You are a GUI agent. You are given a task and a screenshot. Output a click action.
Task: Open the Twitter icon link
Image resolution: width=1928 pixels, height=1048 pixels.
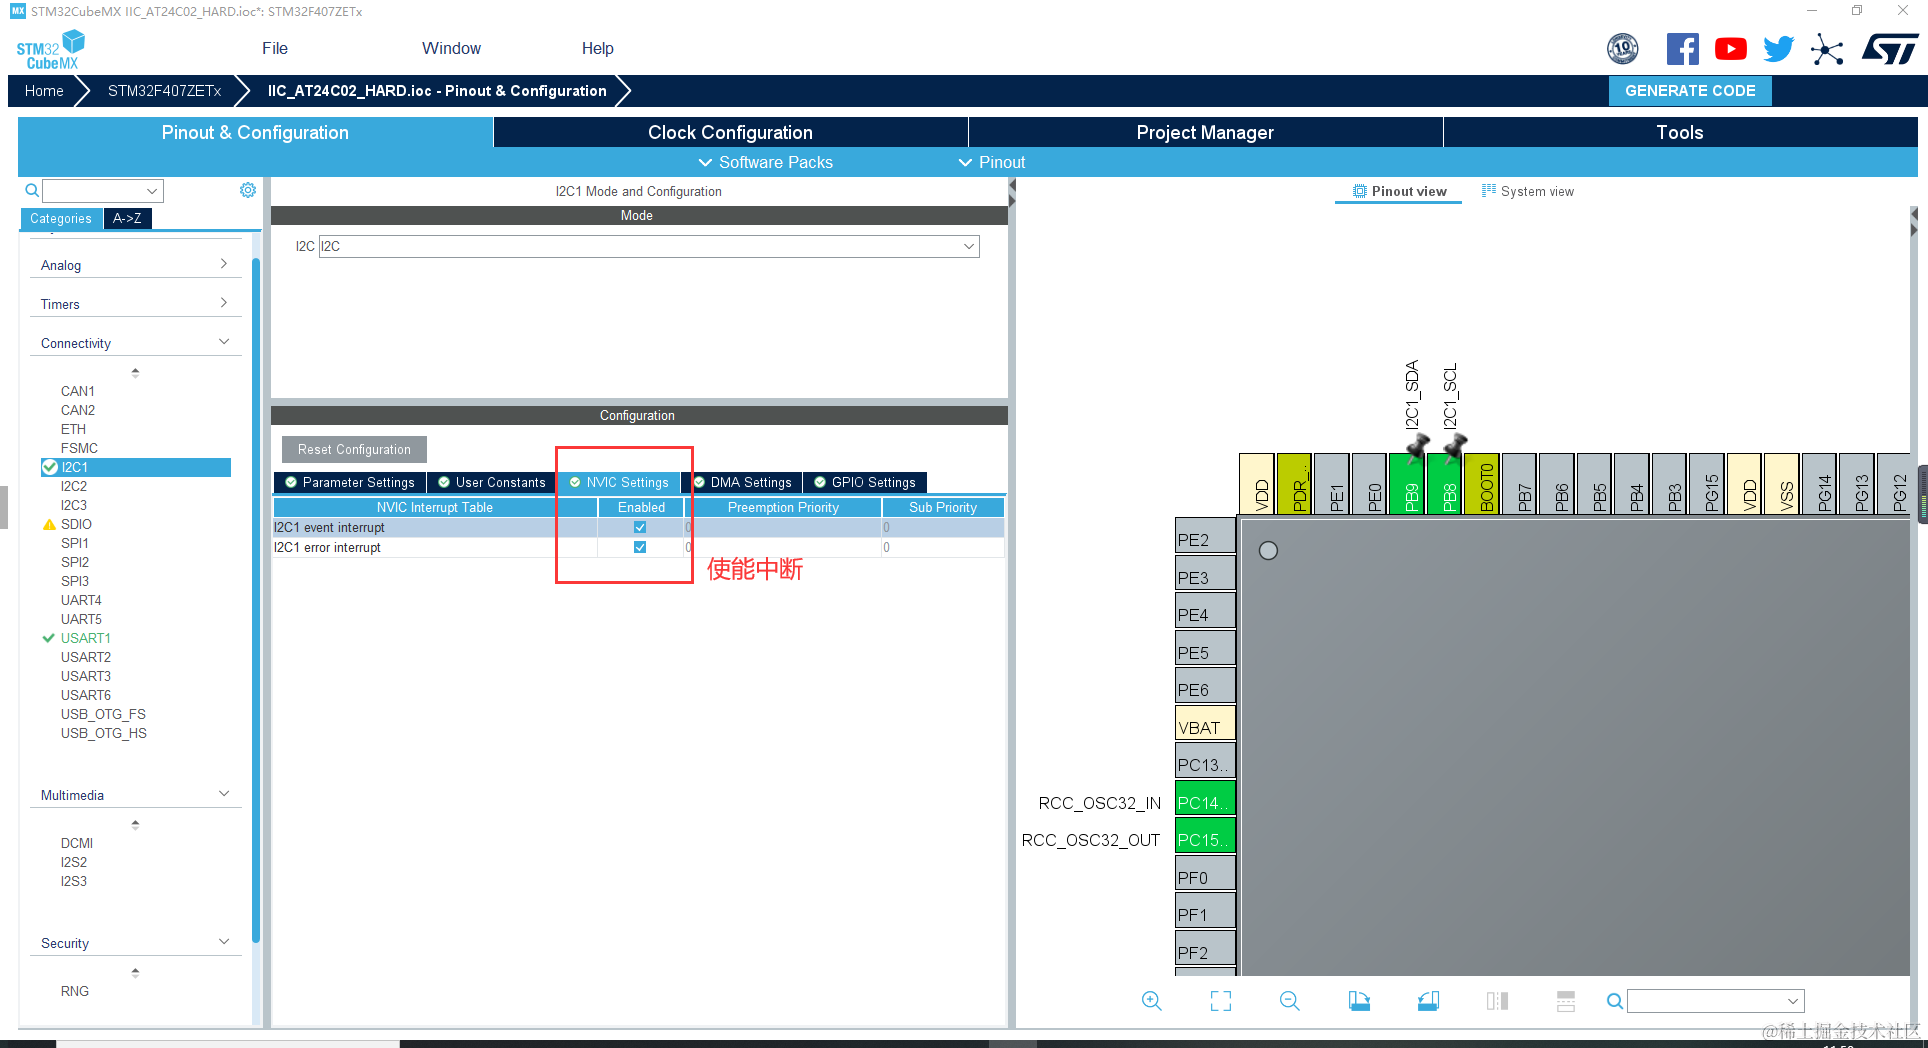click(x=1779, y=48)
